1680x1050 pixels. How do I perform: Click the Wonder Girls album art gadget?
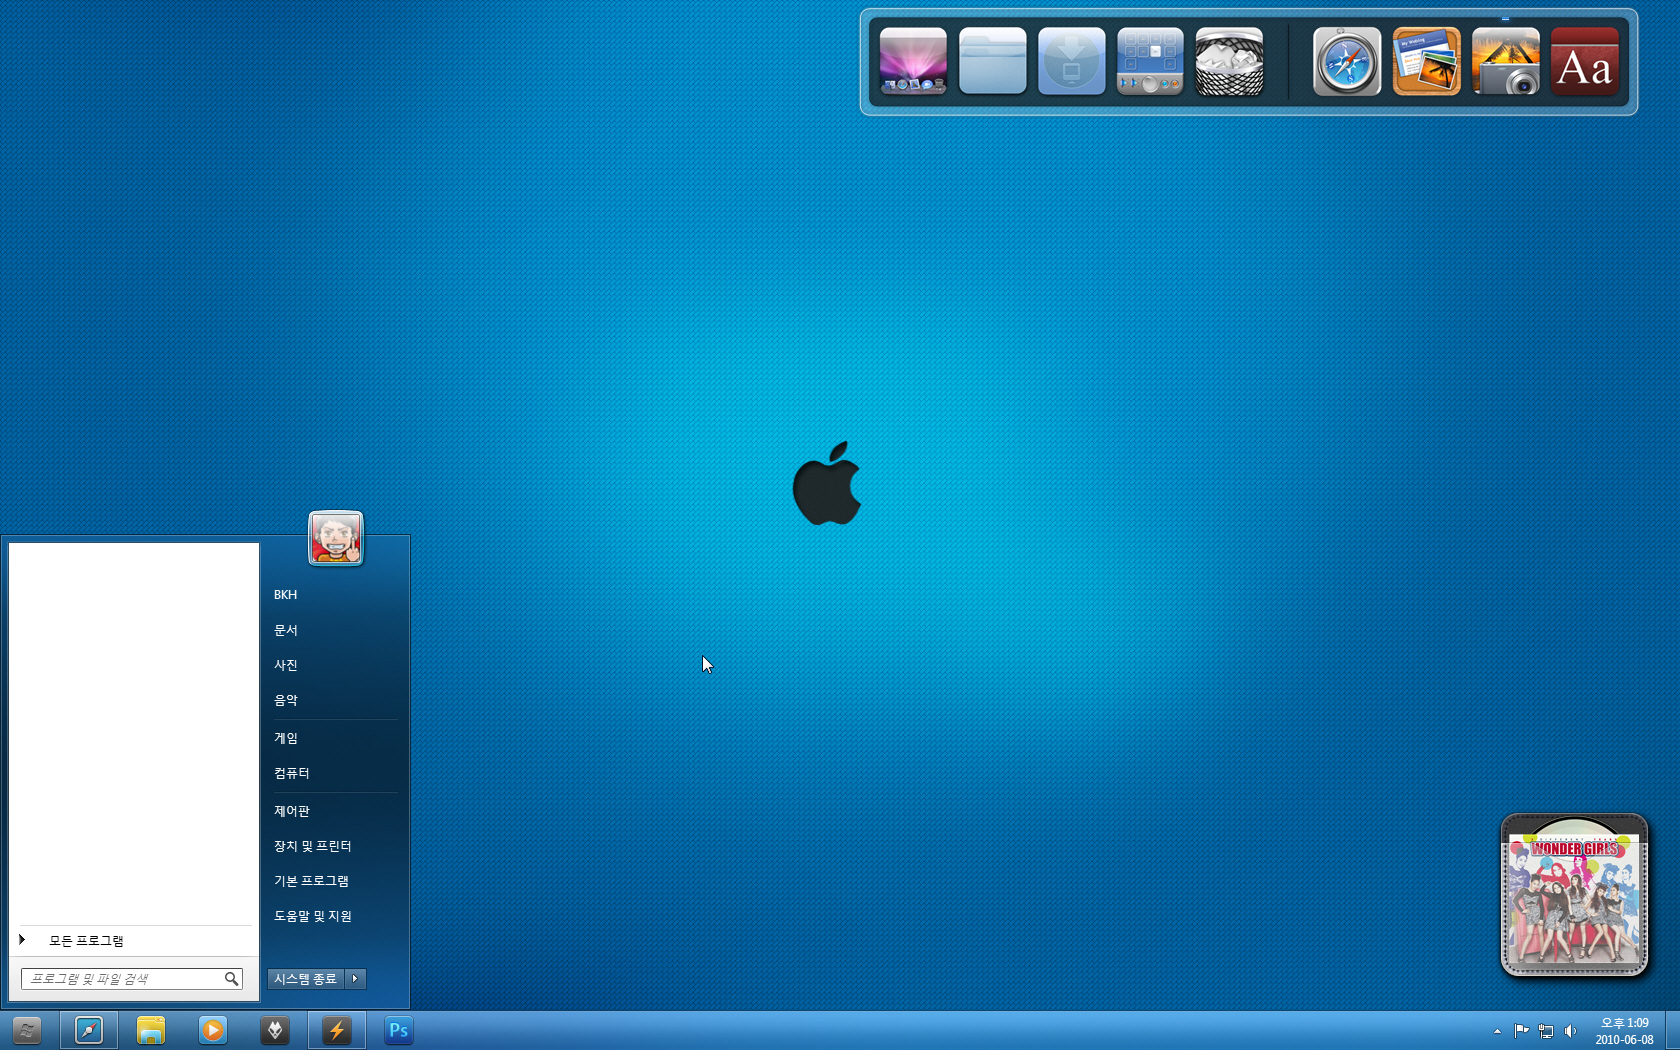tap(1574, 895)
